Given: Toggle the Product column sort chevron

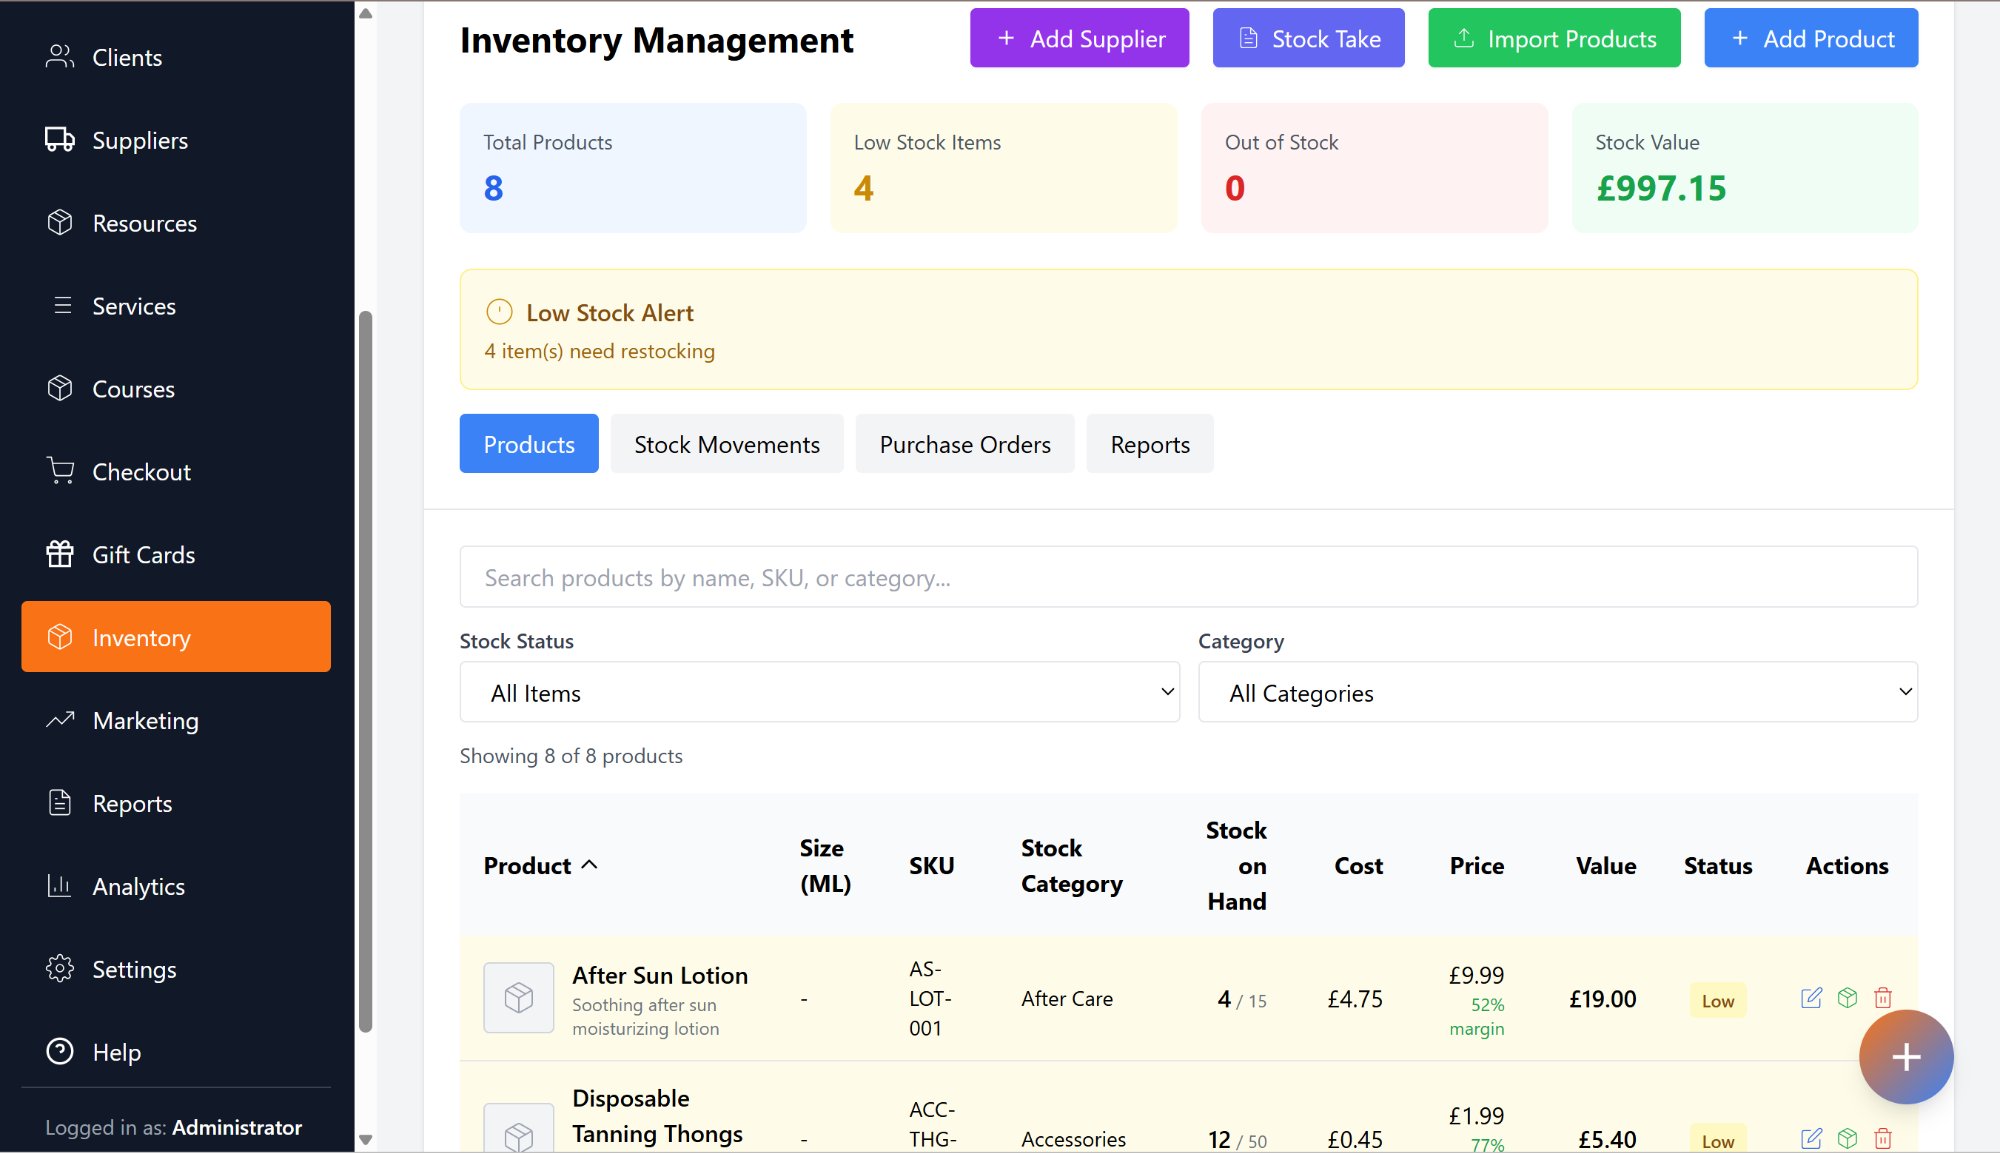Looking at the screenshot, I should point(591,864).
